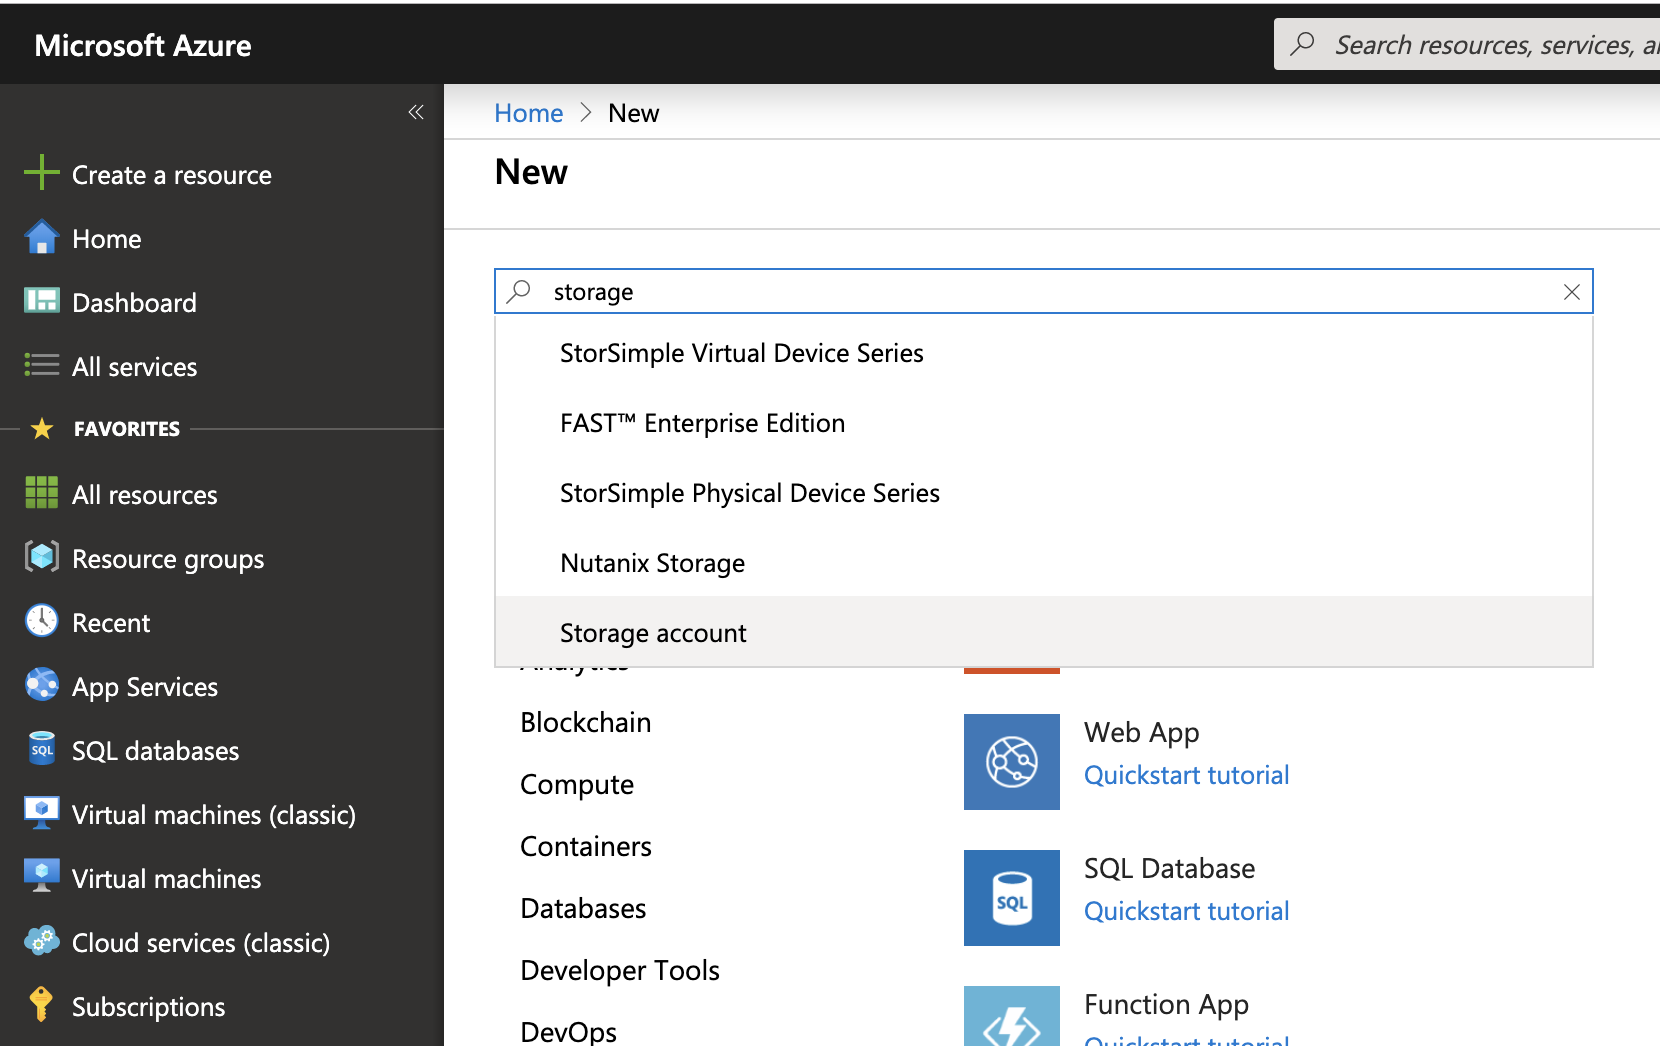1660x1046 pixels.
Task: Open SQL databases in sidebar
Action: point(155,751)
